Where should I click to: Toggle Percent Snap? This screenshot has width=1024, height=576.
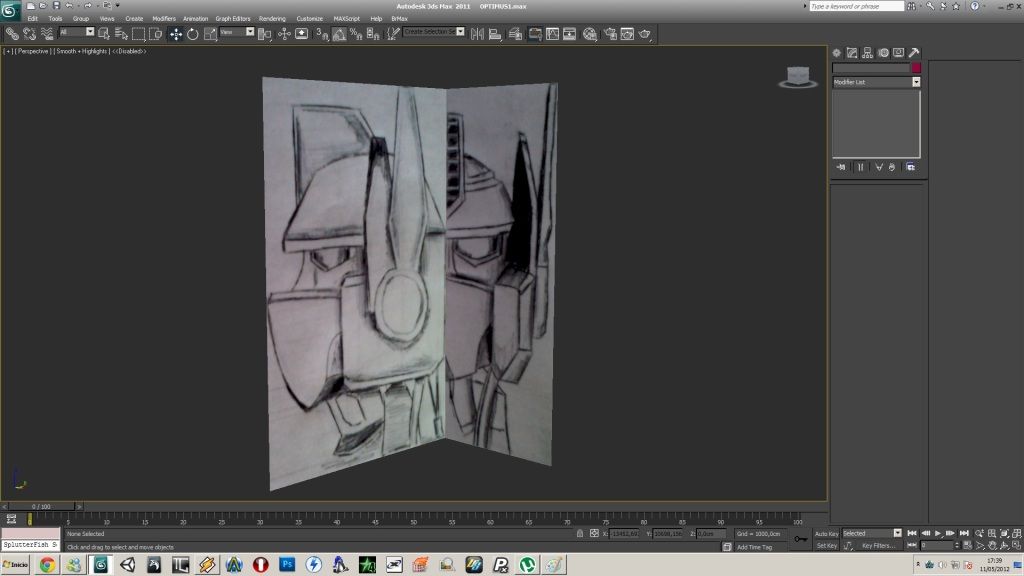click(356, 34)
